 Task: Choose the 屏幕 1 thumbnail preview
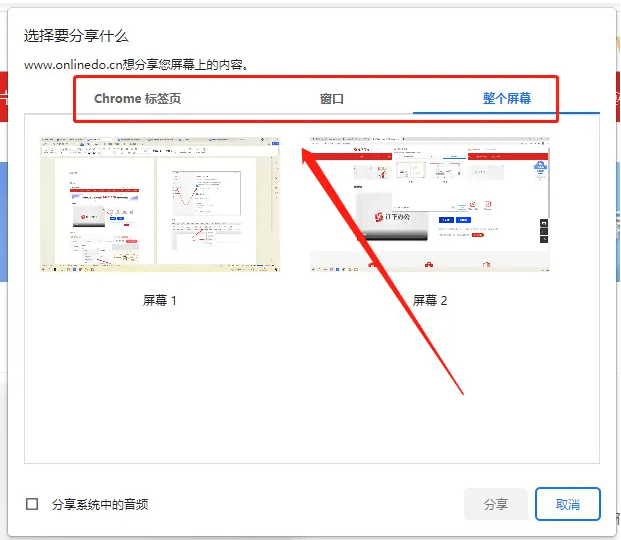pos(160,204)
